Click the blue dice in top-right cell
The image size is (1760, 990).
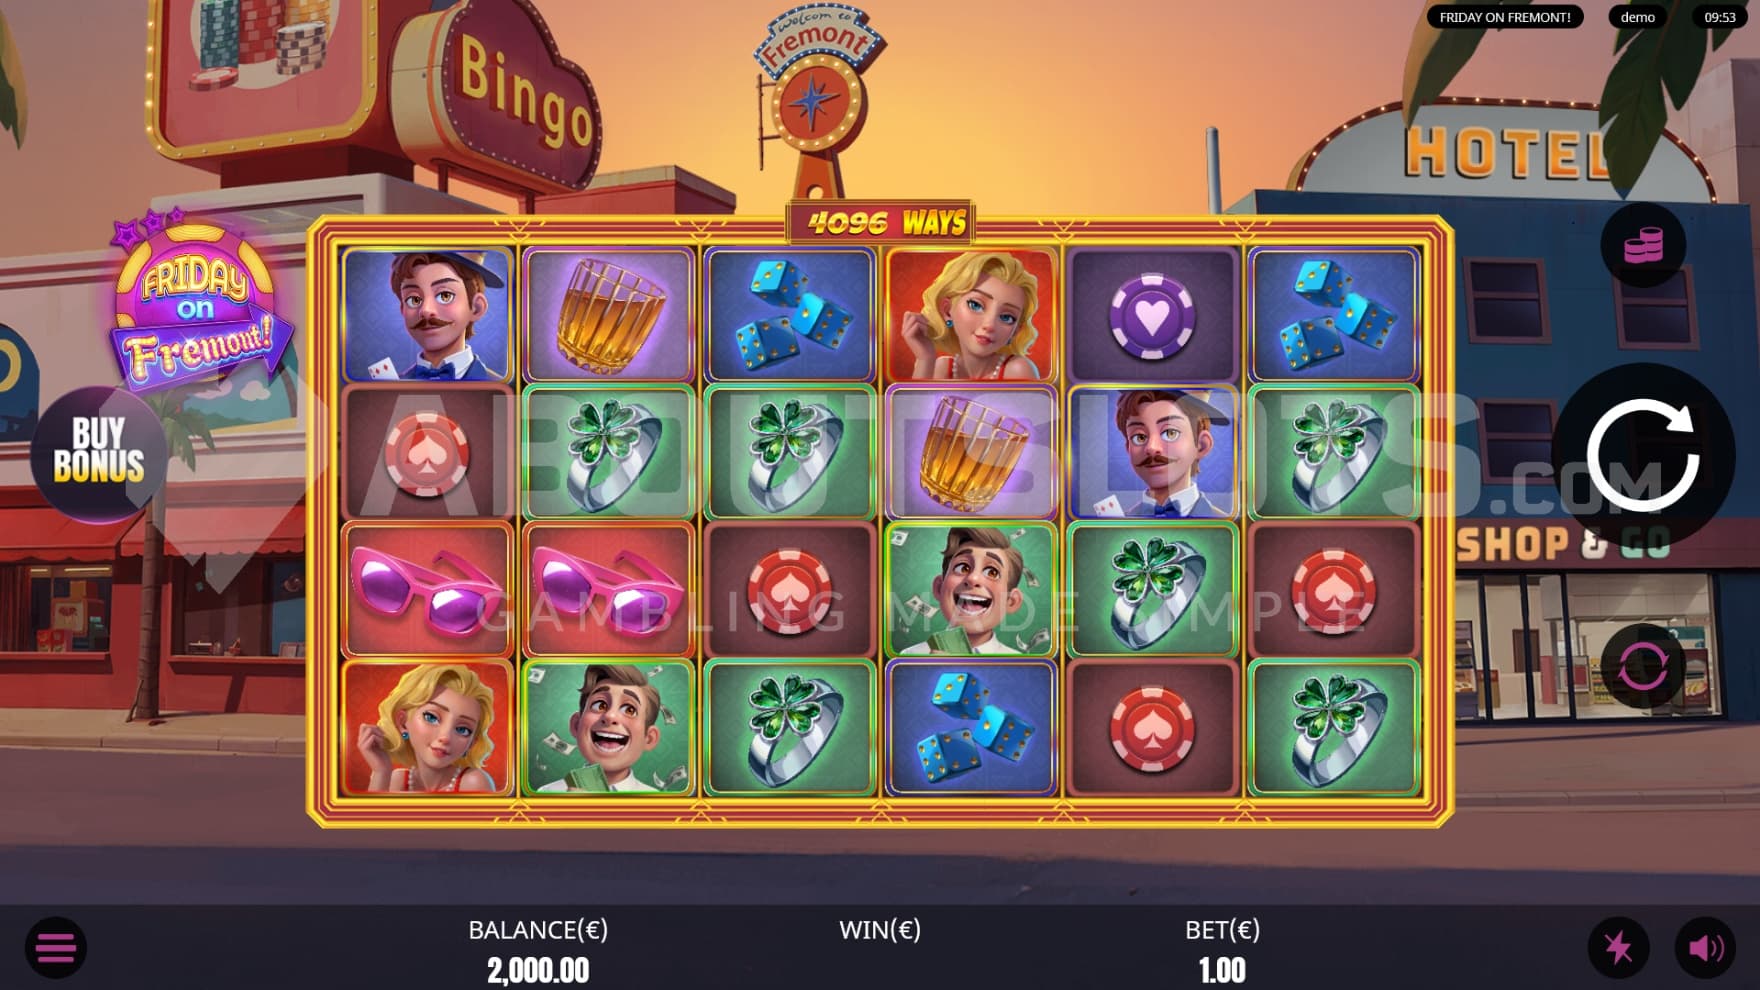coord(1334,315)
